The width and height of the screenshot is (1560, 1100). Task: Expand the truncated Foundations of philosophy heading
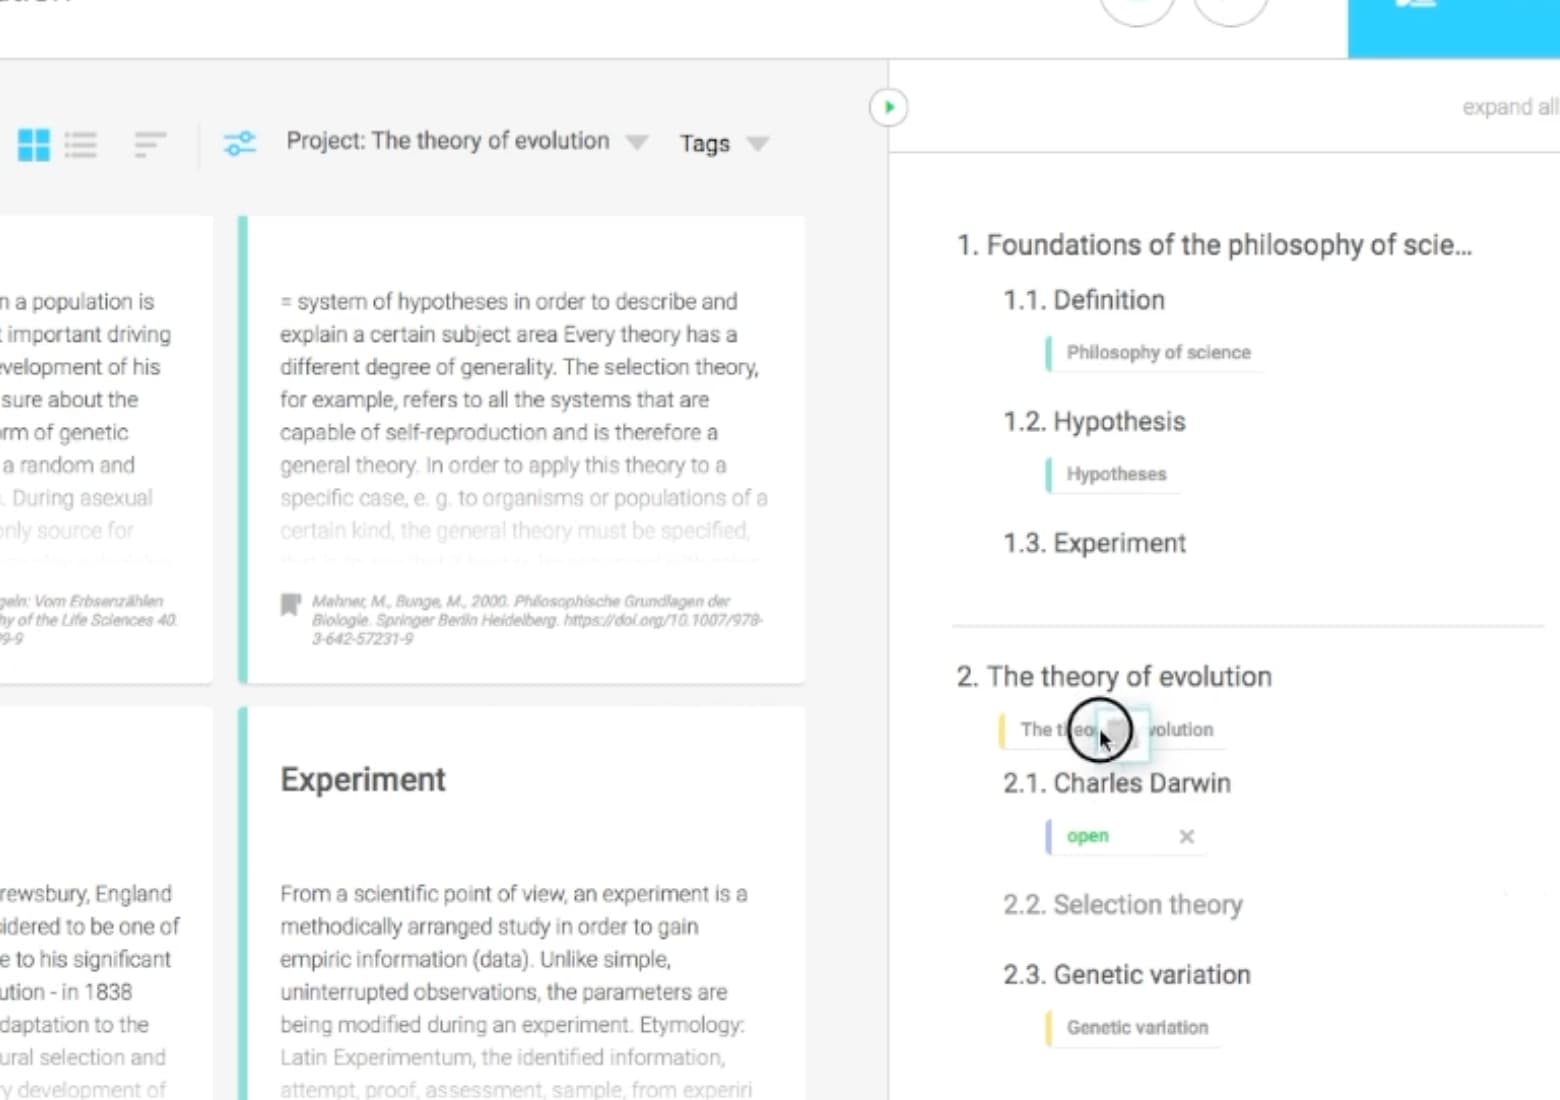[1214, 244]
